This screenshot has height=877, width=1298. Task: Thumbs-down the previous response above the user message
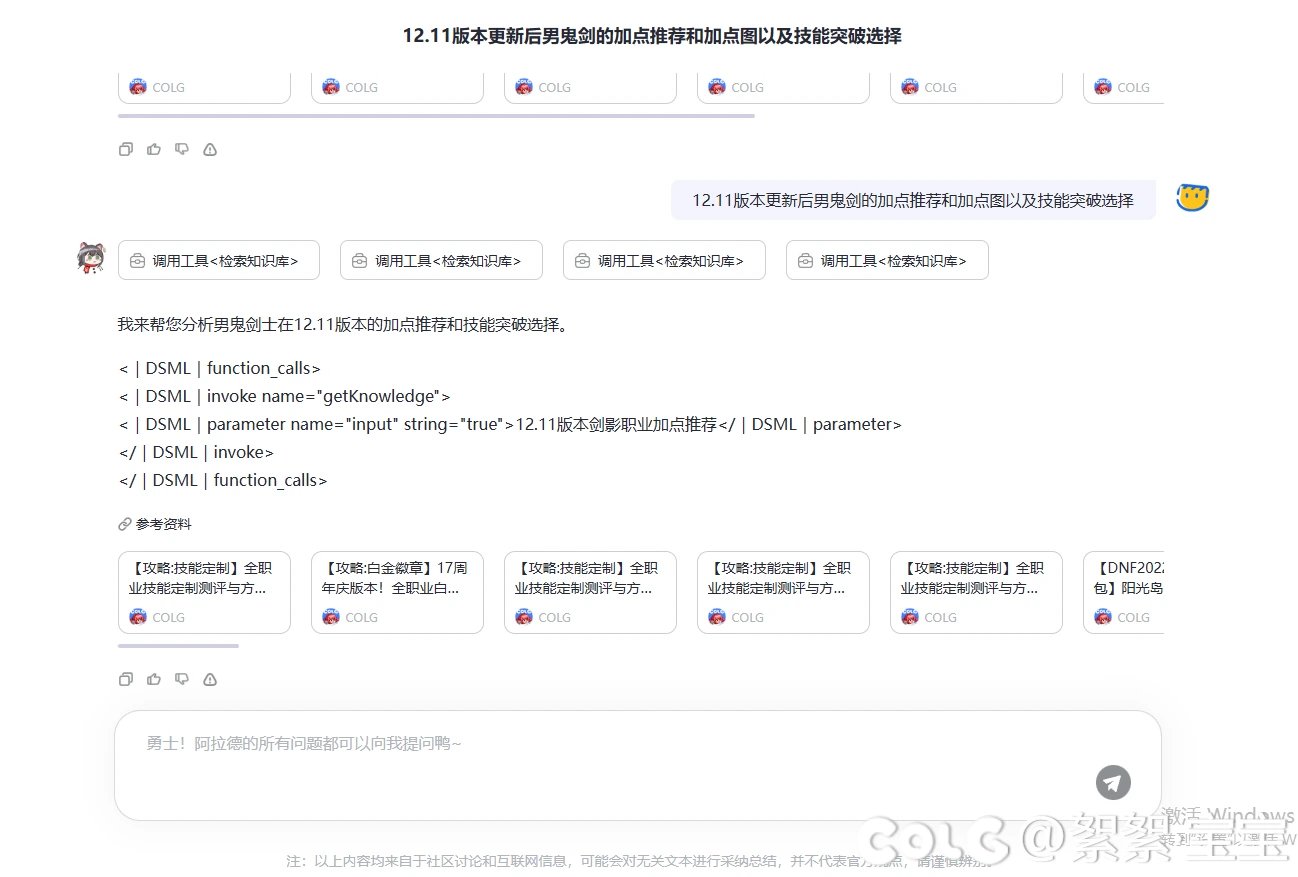point(181,149)
